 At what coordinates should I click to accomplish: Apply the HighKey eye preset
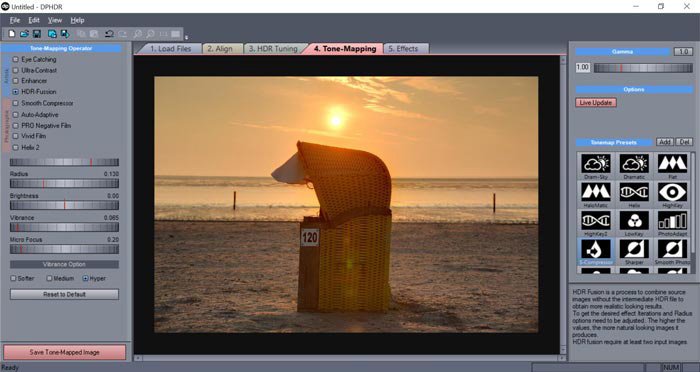(672, 195)
